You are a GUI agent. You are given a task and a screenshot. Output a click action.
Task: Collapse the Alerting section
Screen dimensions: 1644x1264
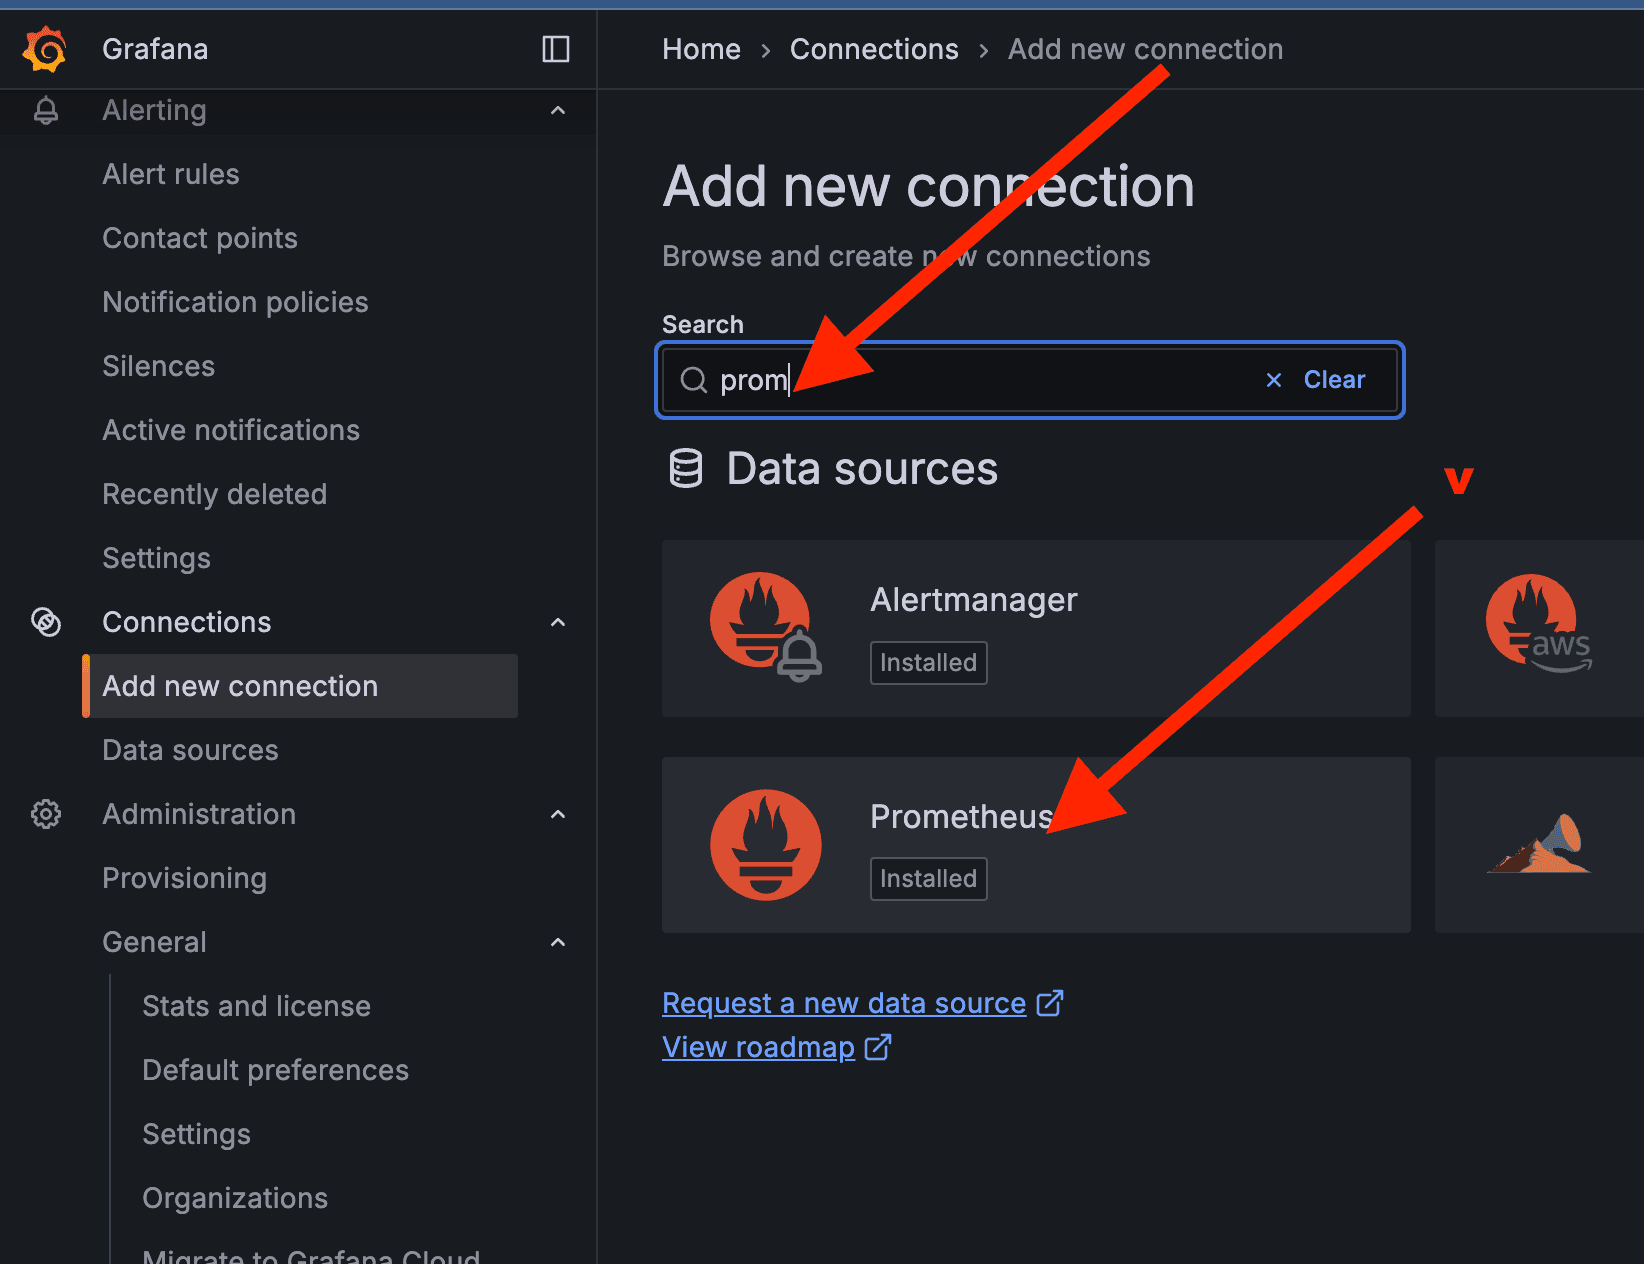[557, 111]
